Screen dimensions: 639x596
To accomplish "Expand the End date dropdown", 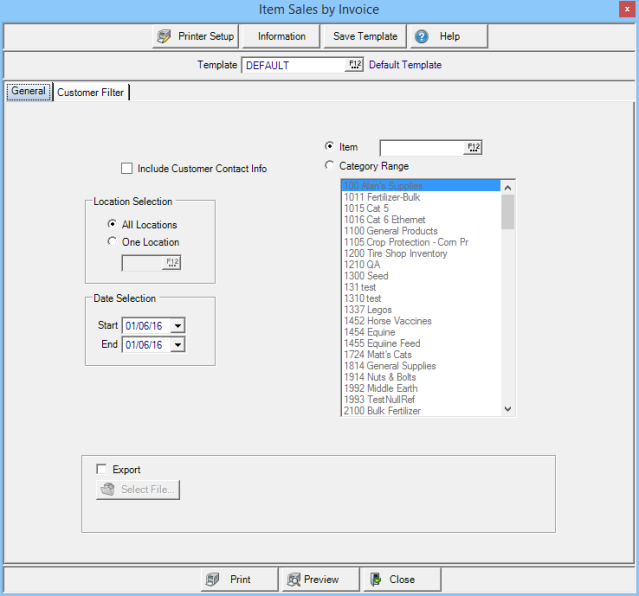I will (178, 345).
